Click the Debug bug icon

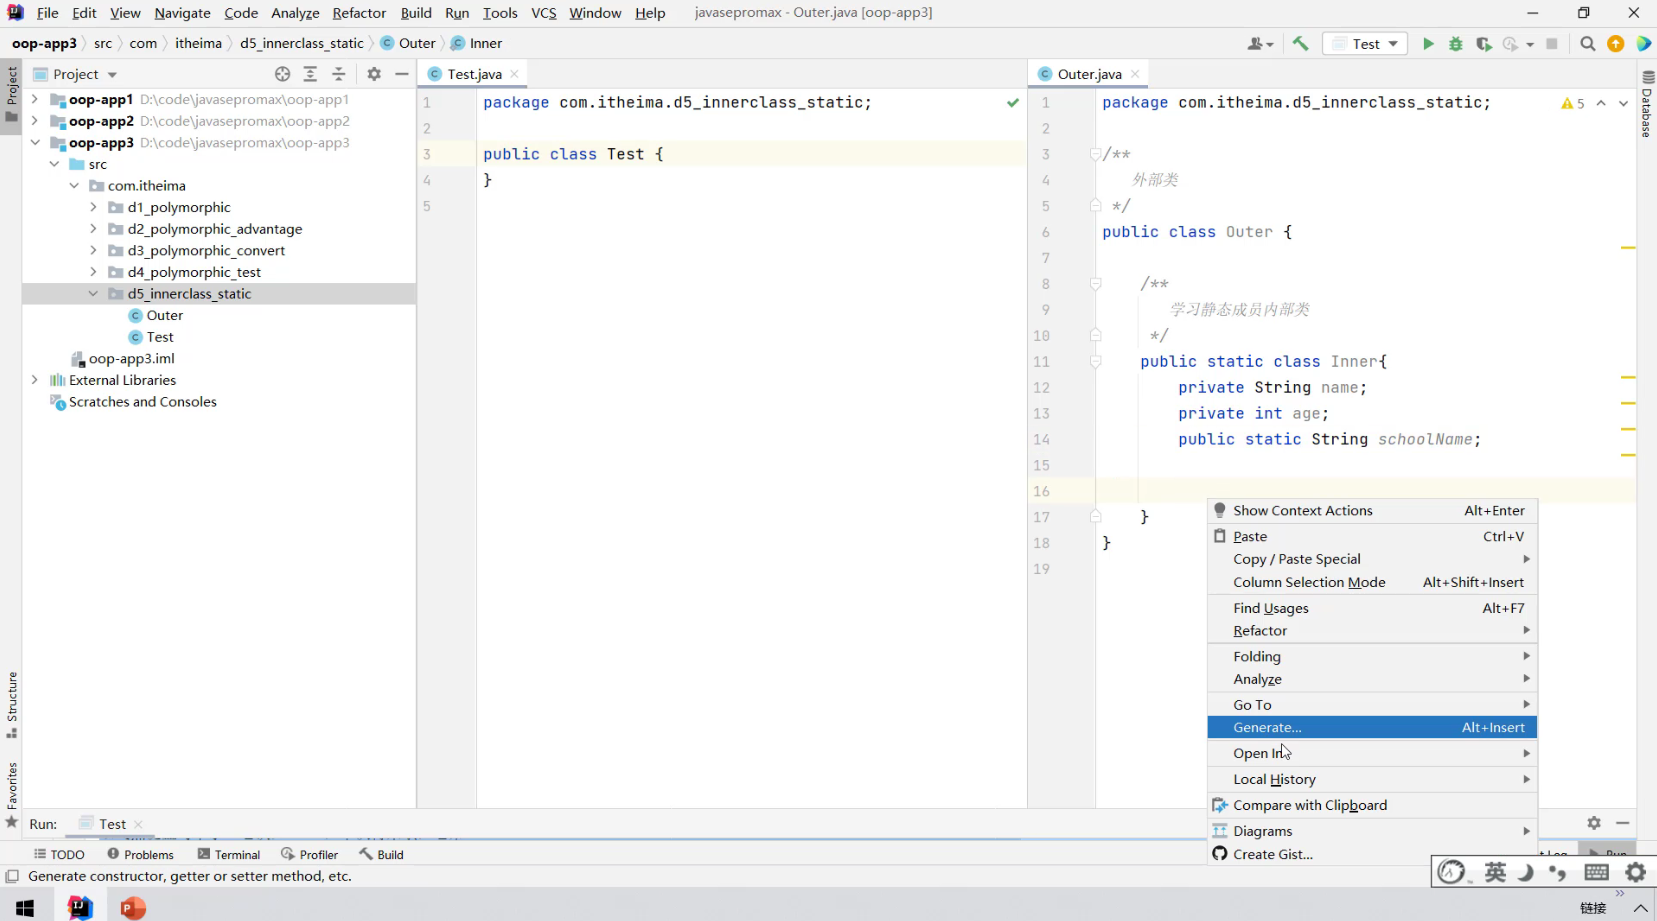click(x=1456, y=44)
